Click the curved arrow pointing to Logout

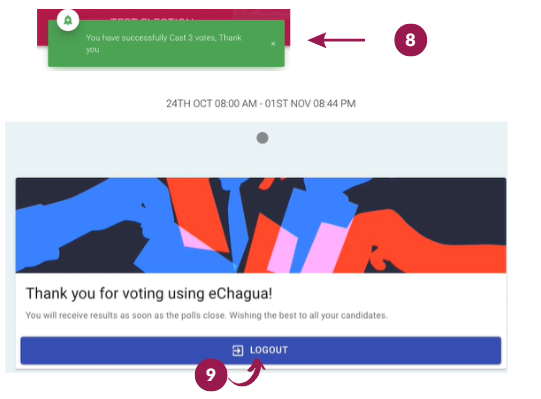(x=247, y=372)
